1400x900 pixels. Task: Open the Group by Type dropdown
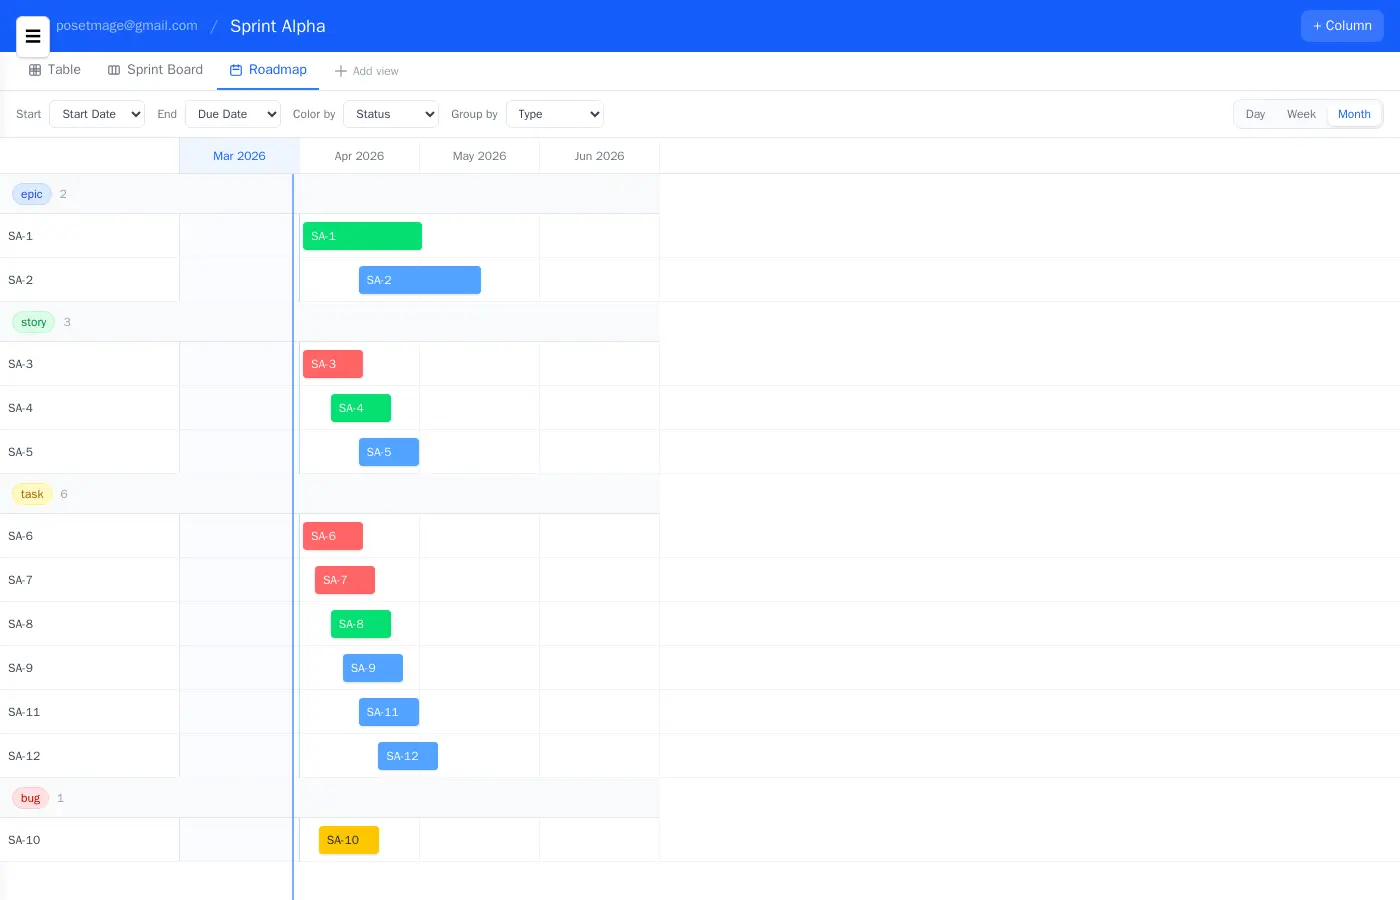click(555, 114)
